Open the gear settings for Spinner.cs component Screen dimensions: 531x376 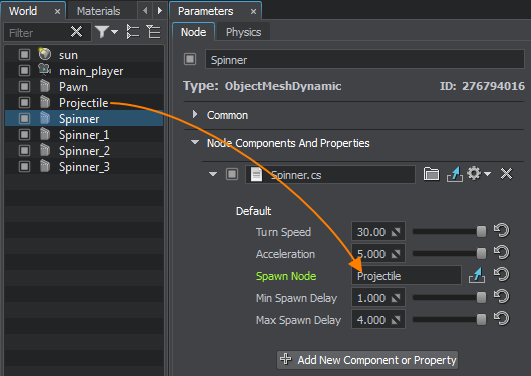point(479,174)
